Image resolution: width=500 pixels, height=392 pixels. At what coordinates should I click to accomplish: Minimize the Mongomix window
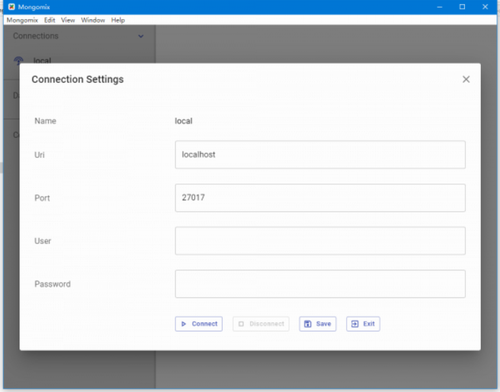[x=440, y=7]
